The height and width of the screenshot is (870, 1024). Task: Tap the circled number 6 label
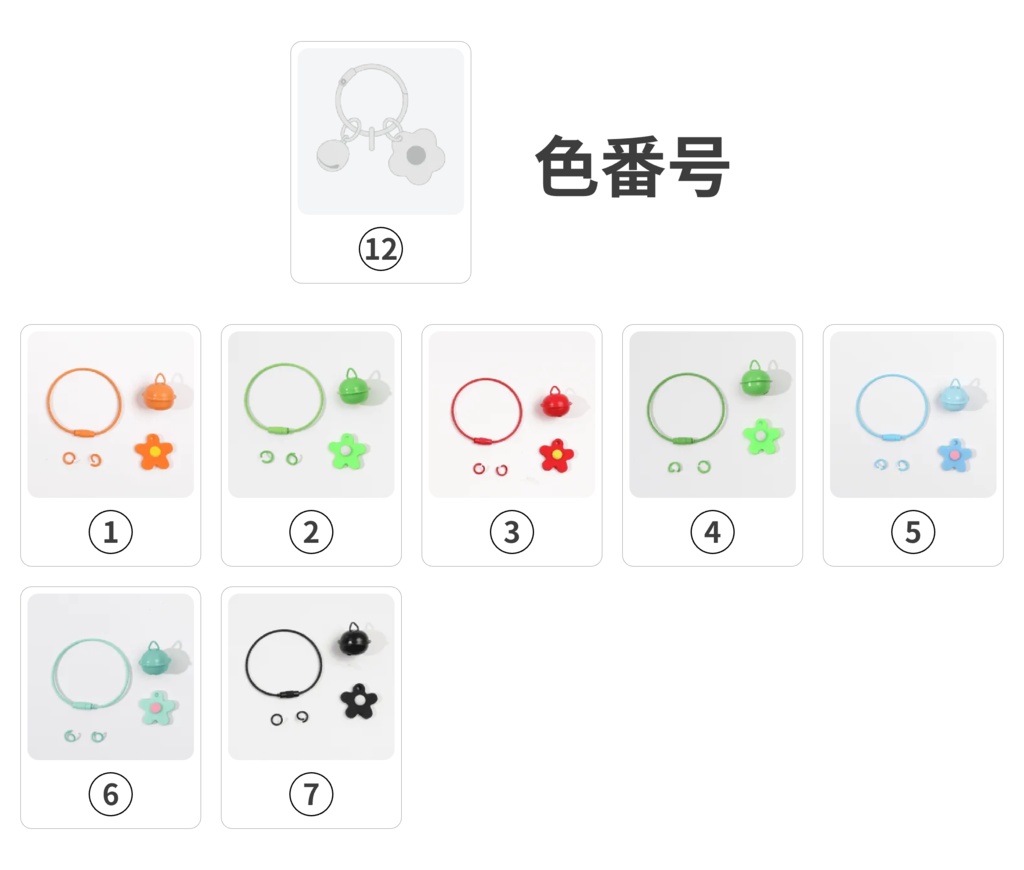(x=110, y=794)
